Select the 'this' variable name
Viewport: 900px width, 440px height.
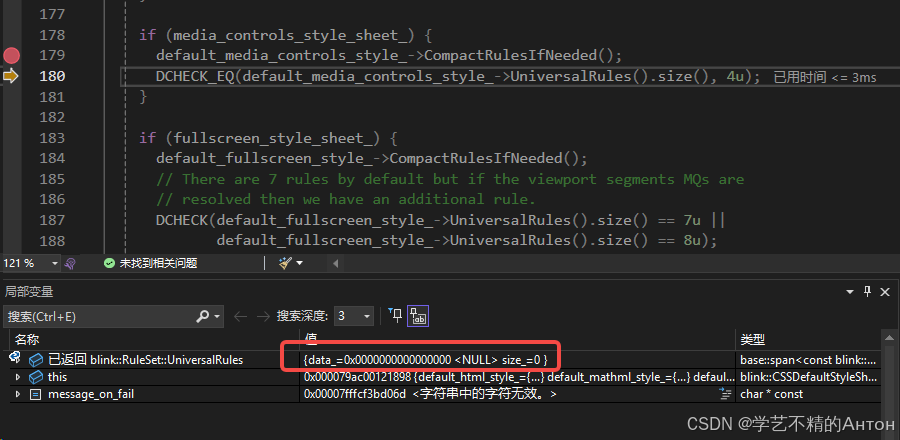click(x=57, y=377)
